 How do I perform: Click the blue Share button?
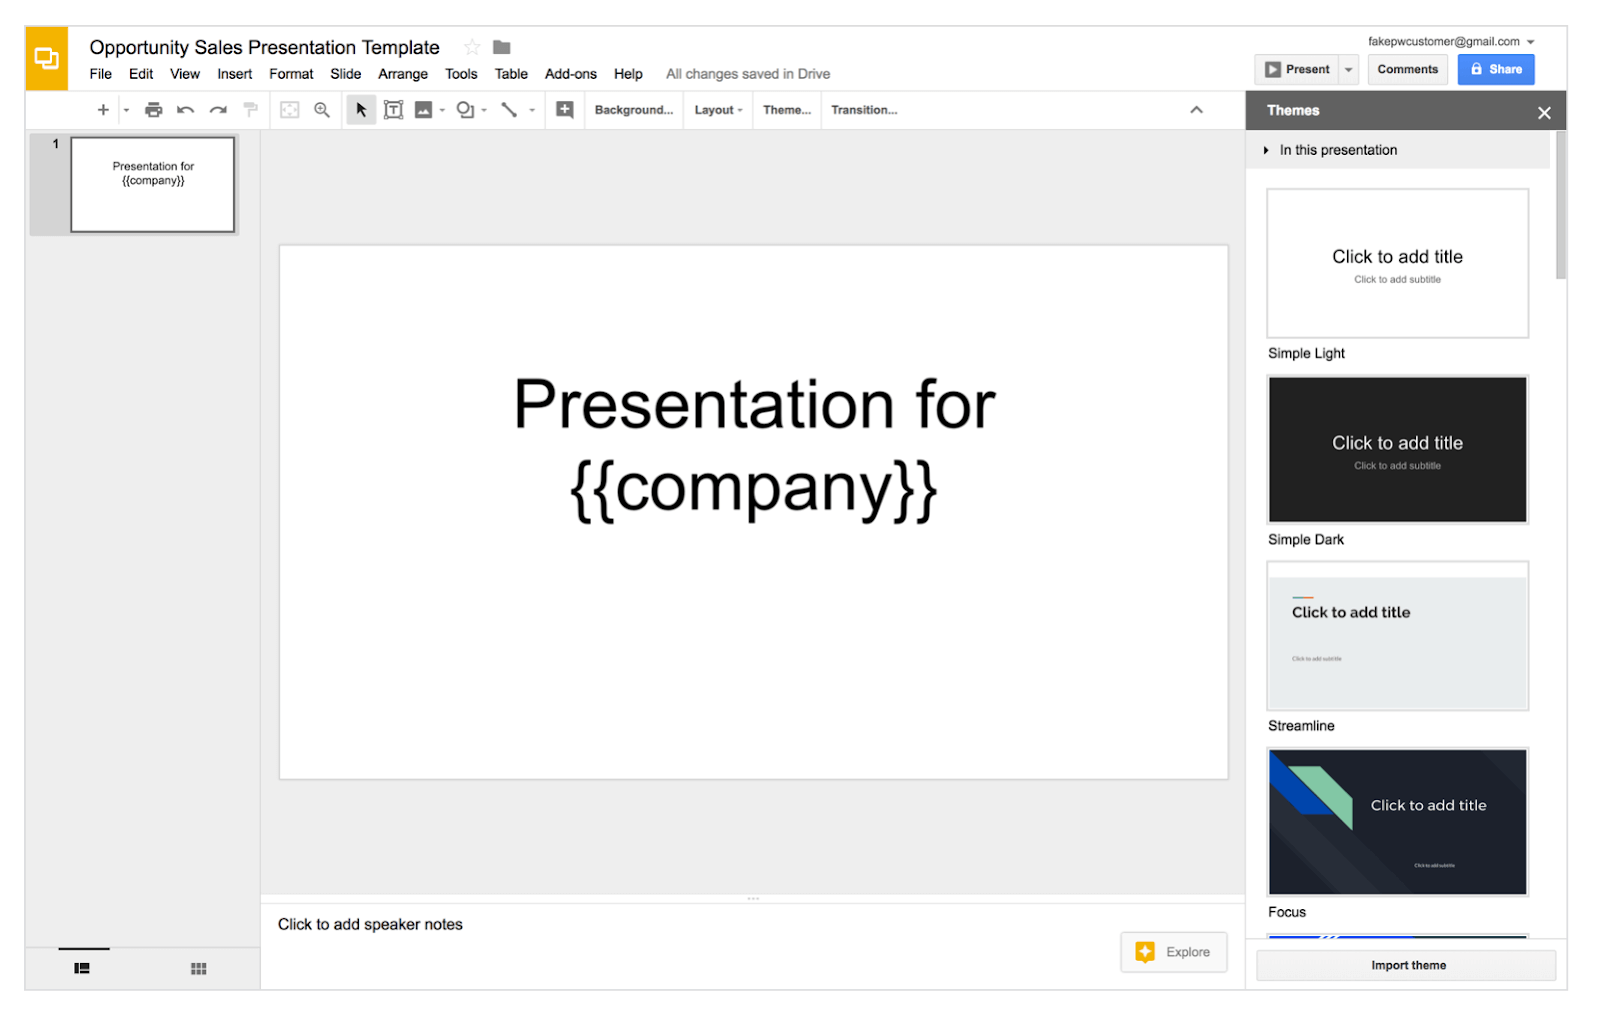(x=1496, y=69)
